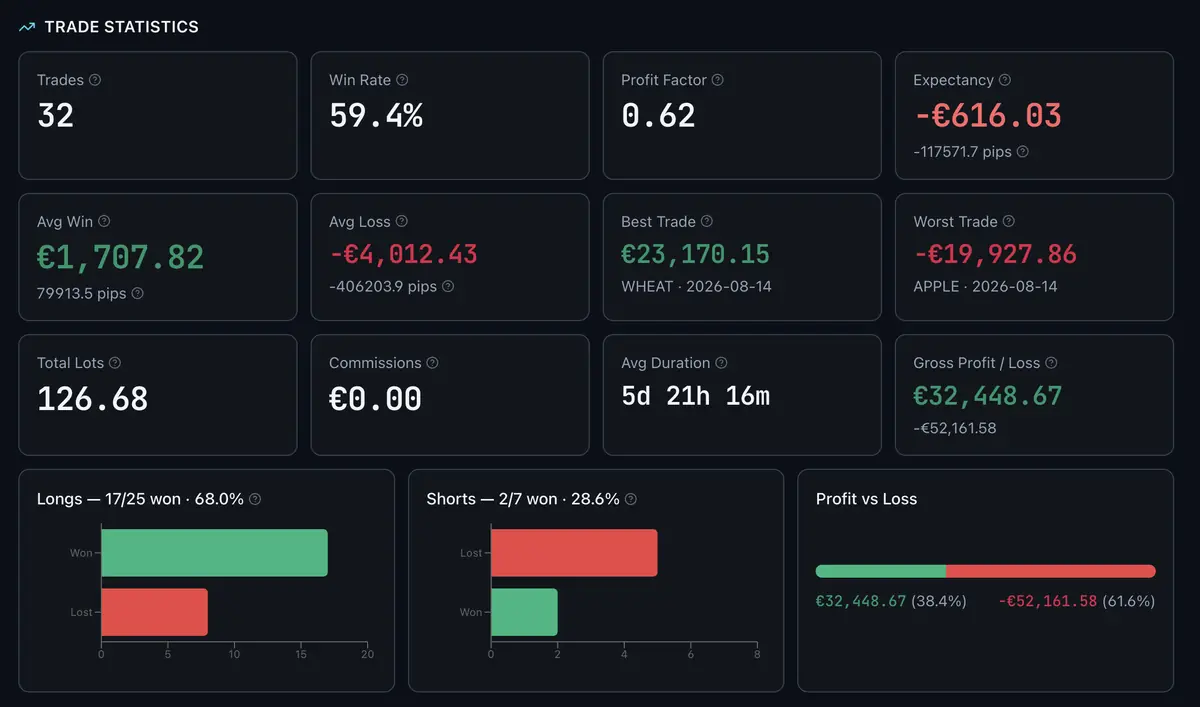1200x707 pixels.
Task: Click the info icon next to Total Lots
Action: coord(114,363)
